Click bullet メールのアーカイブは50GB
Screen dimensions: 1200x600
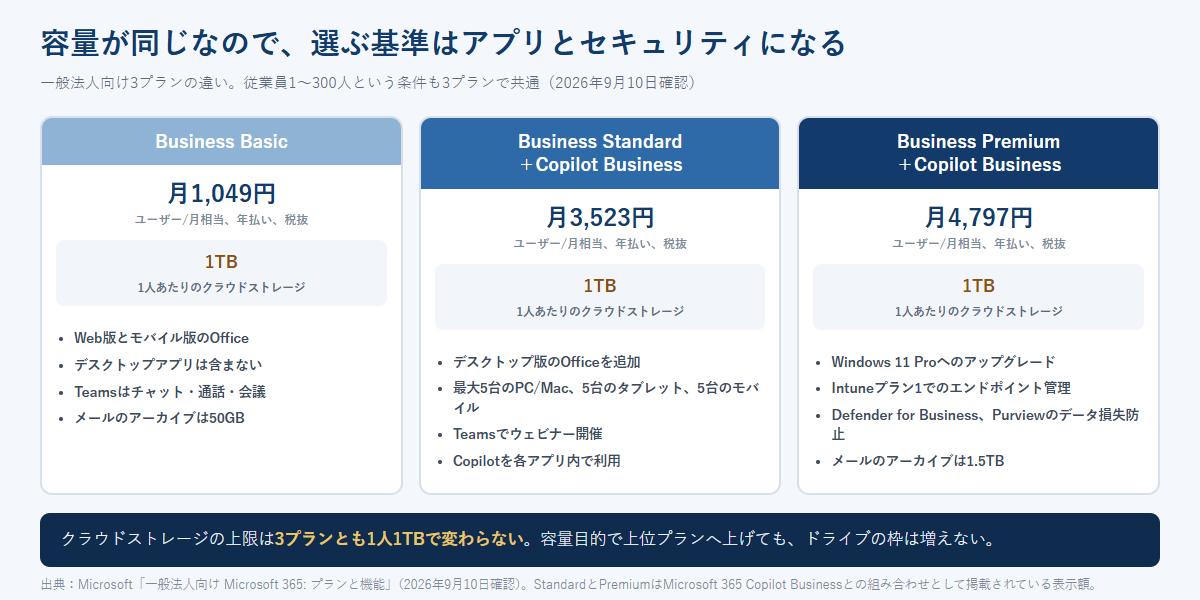(159, 418)
